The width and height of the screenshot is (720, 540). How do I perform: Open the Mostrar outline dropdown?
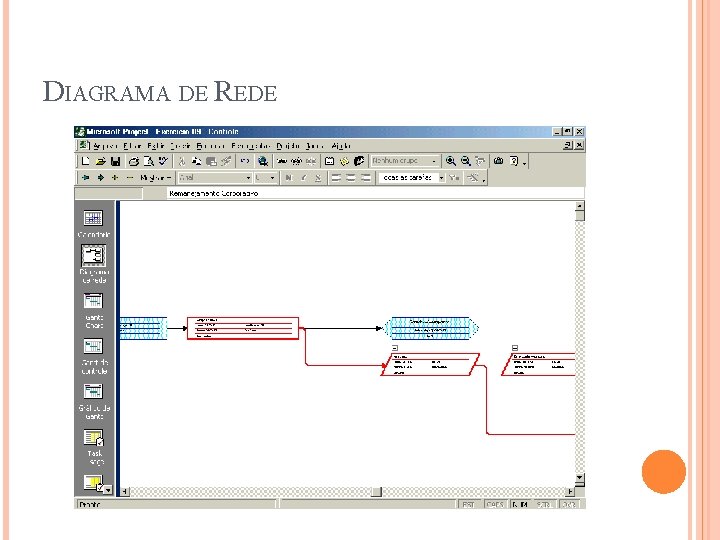pyautogui.click(x=156, y=177)
